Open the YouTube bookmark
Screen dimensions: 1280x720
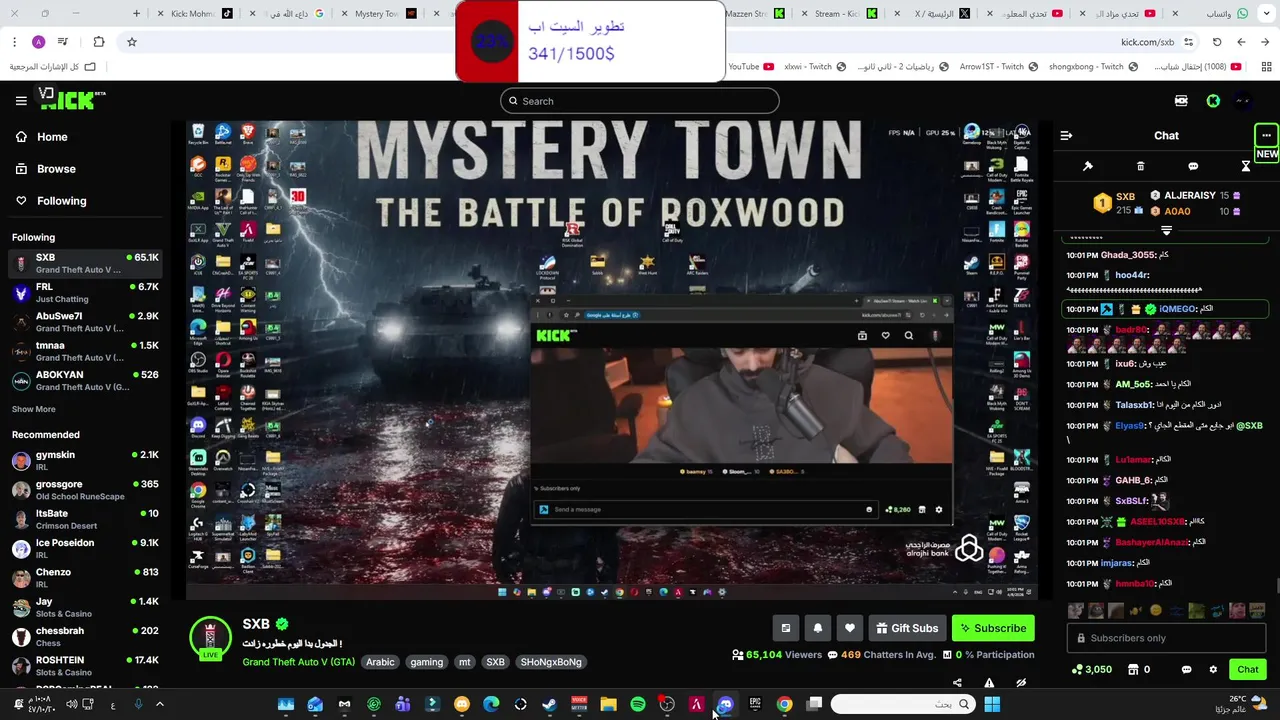click(751, 67)
